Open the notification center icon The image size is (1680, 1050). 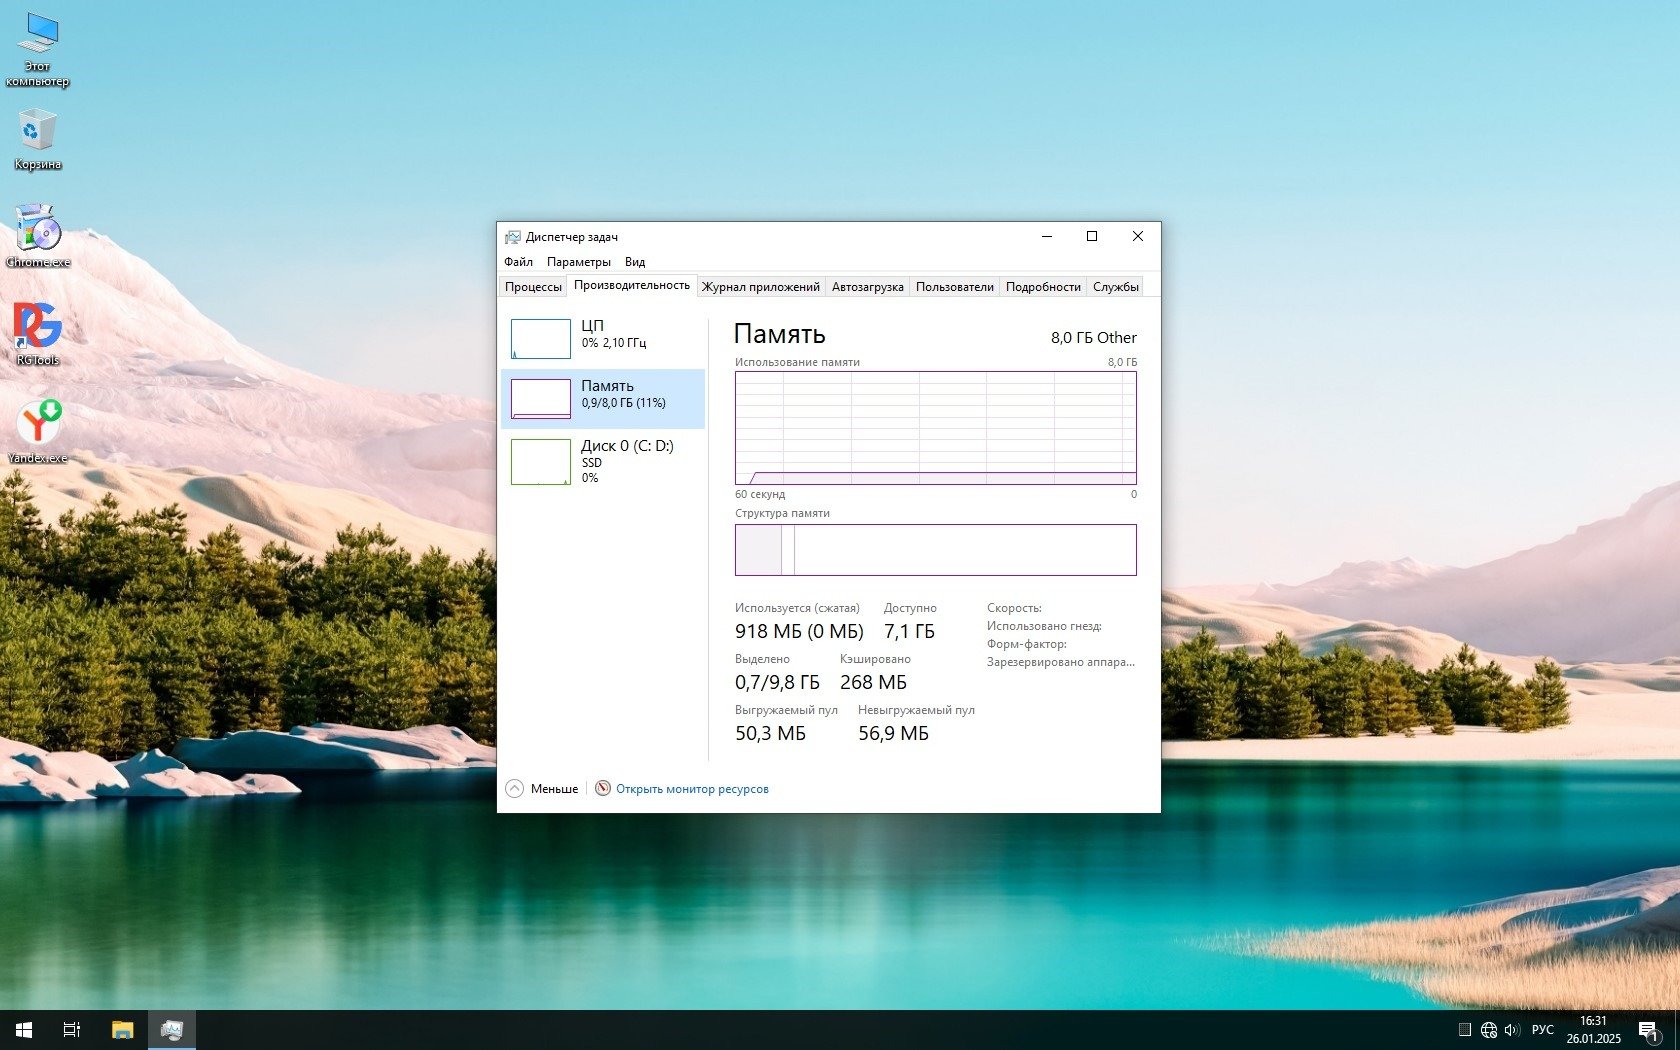(1648, 1029)
